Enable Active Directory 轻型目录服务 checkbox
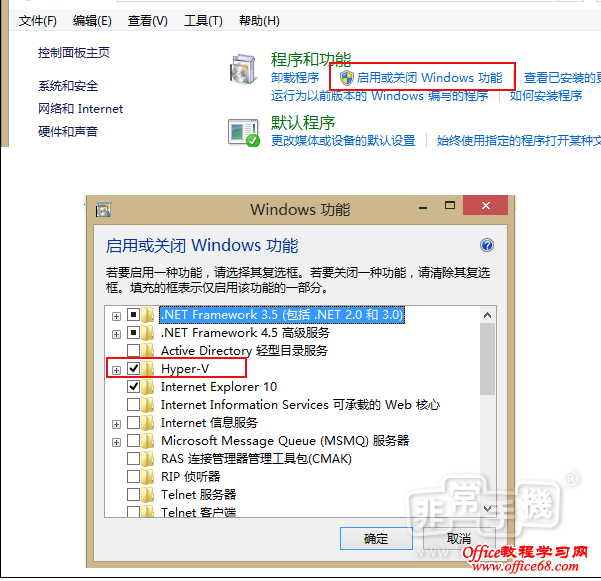The image size is (601, 581). pyautogui.click(x=133, y=350)
